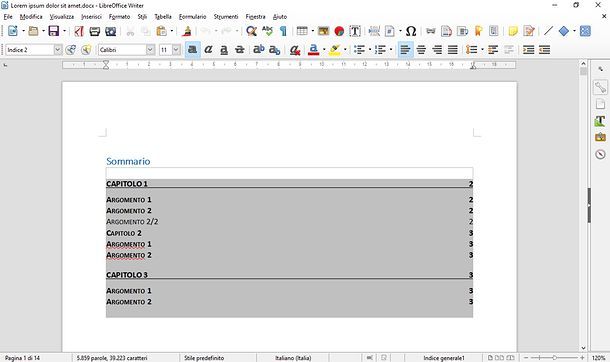
Task: Activate Clone Formatting paintbrush
Action: tap(187, 31)
